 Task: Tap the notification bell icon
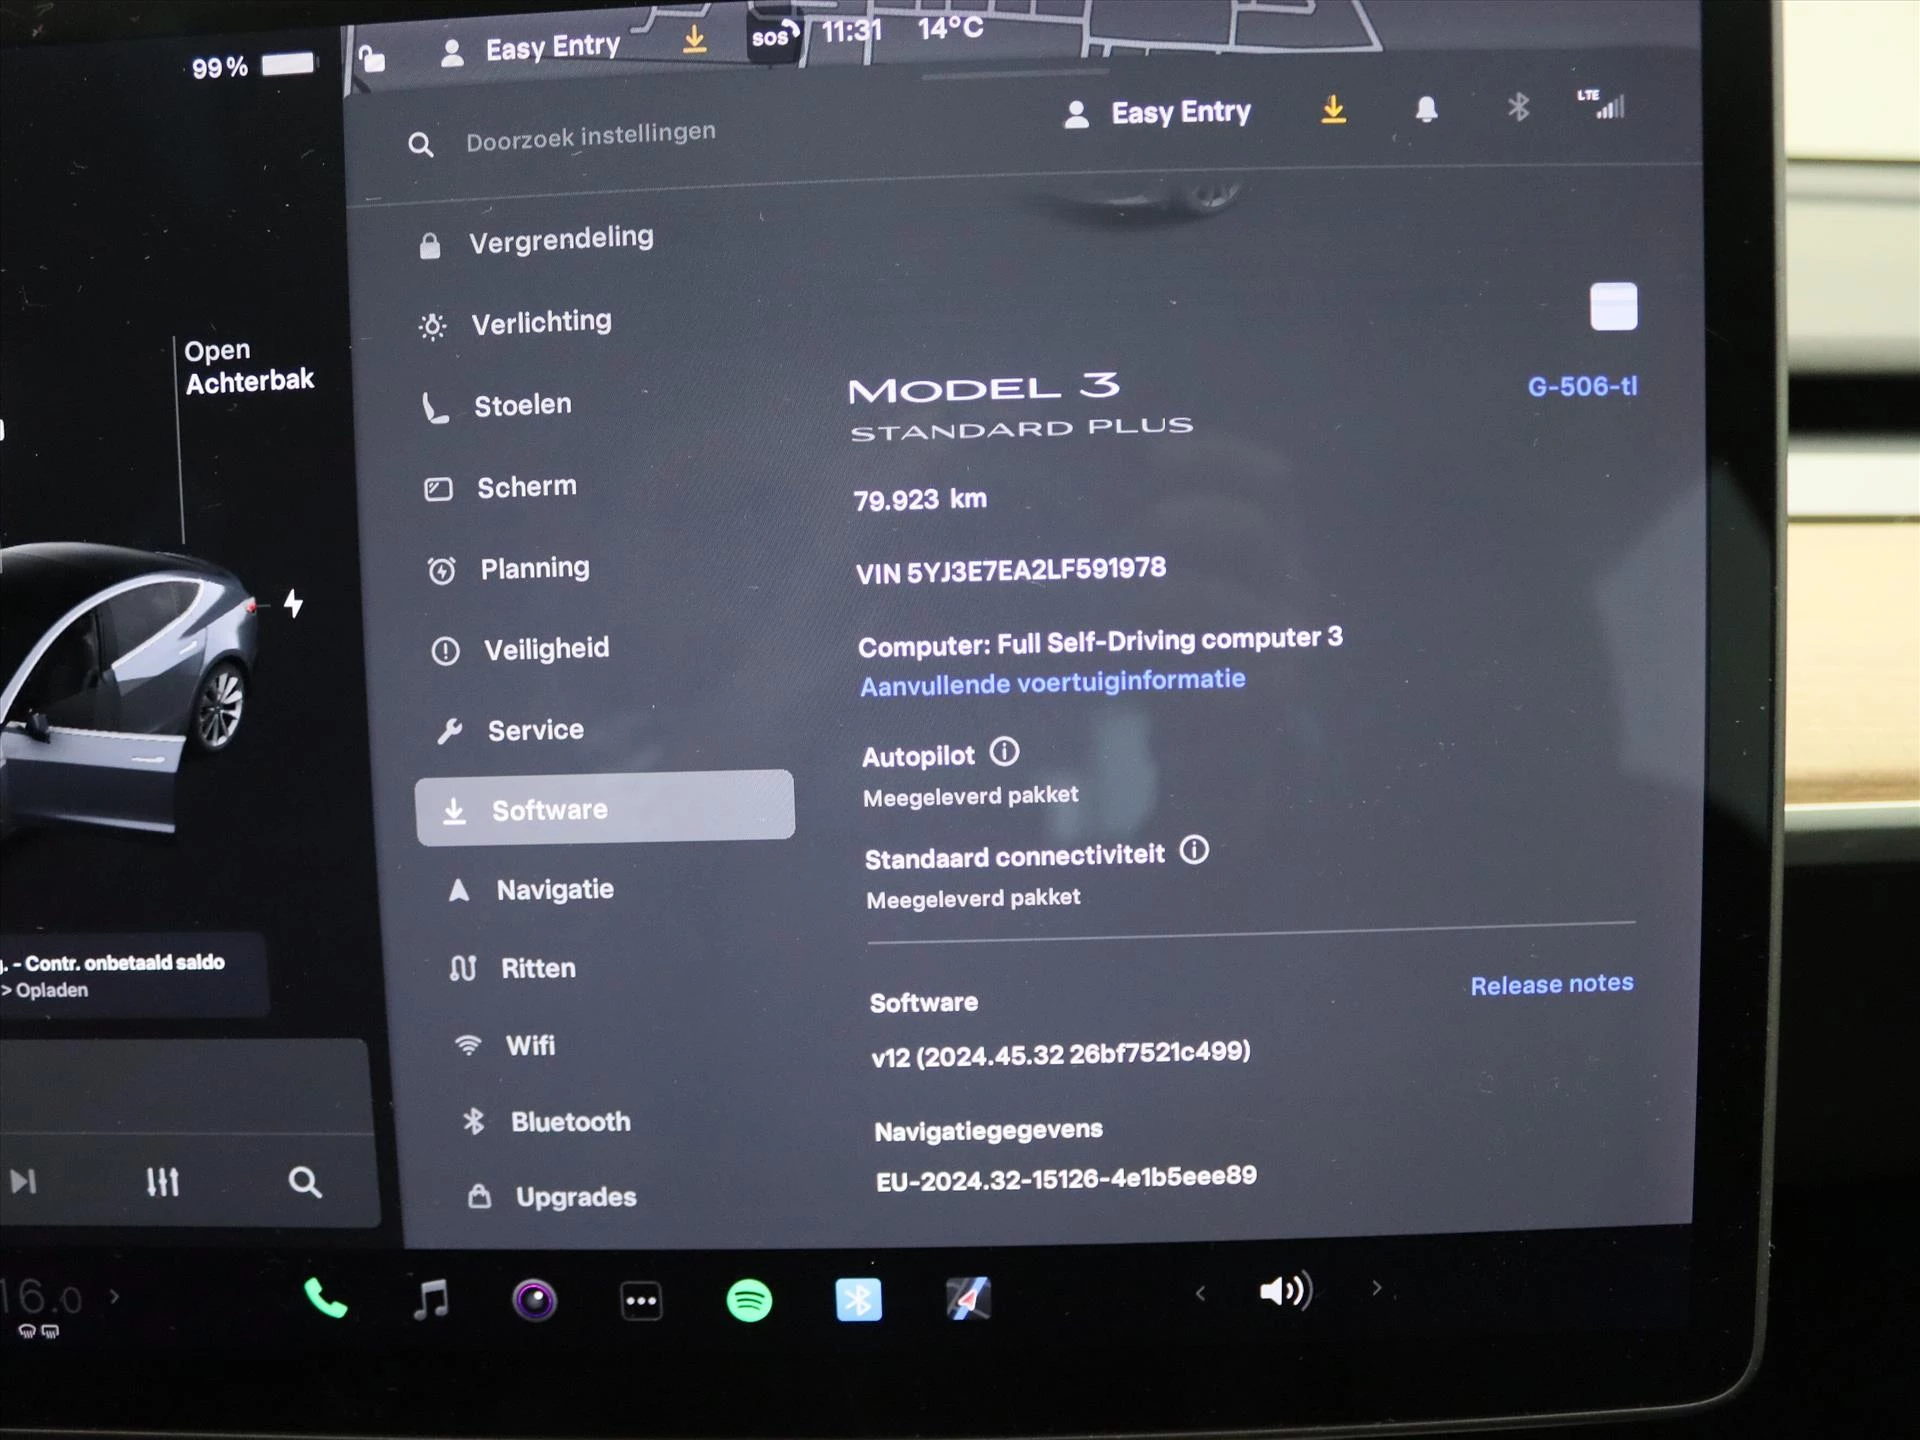coord(1427,109)
